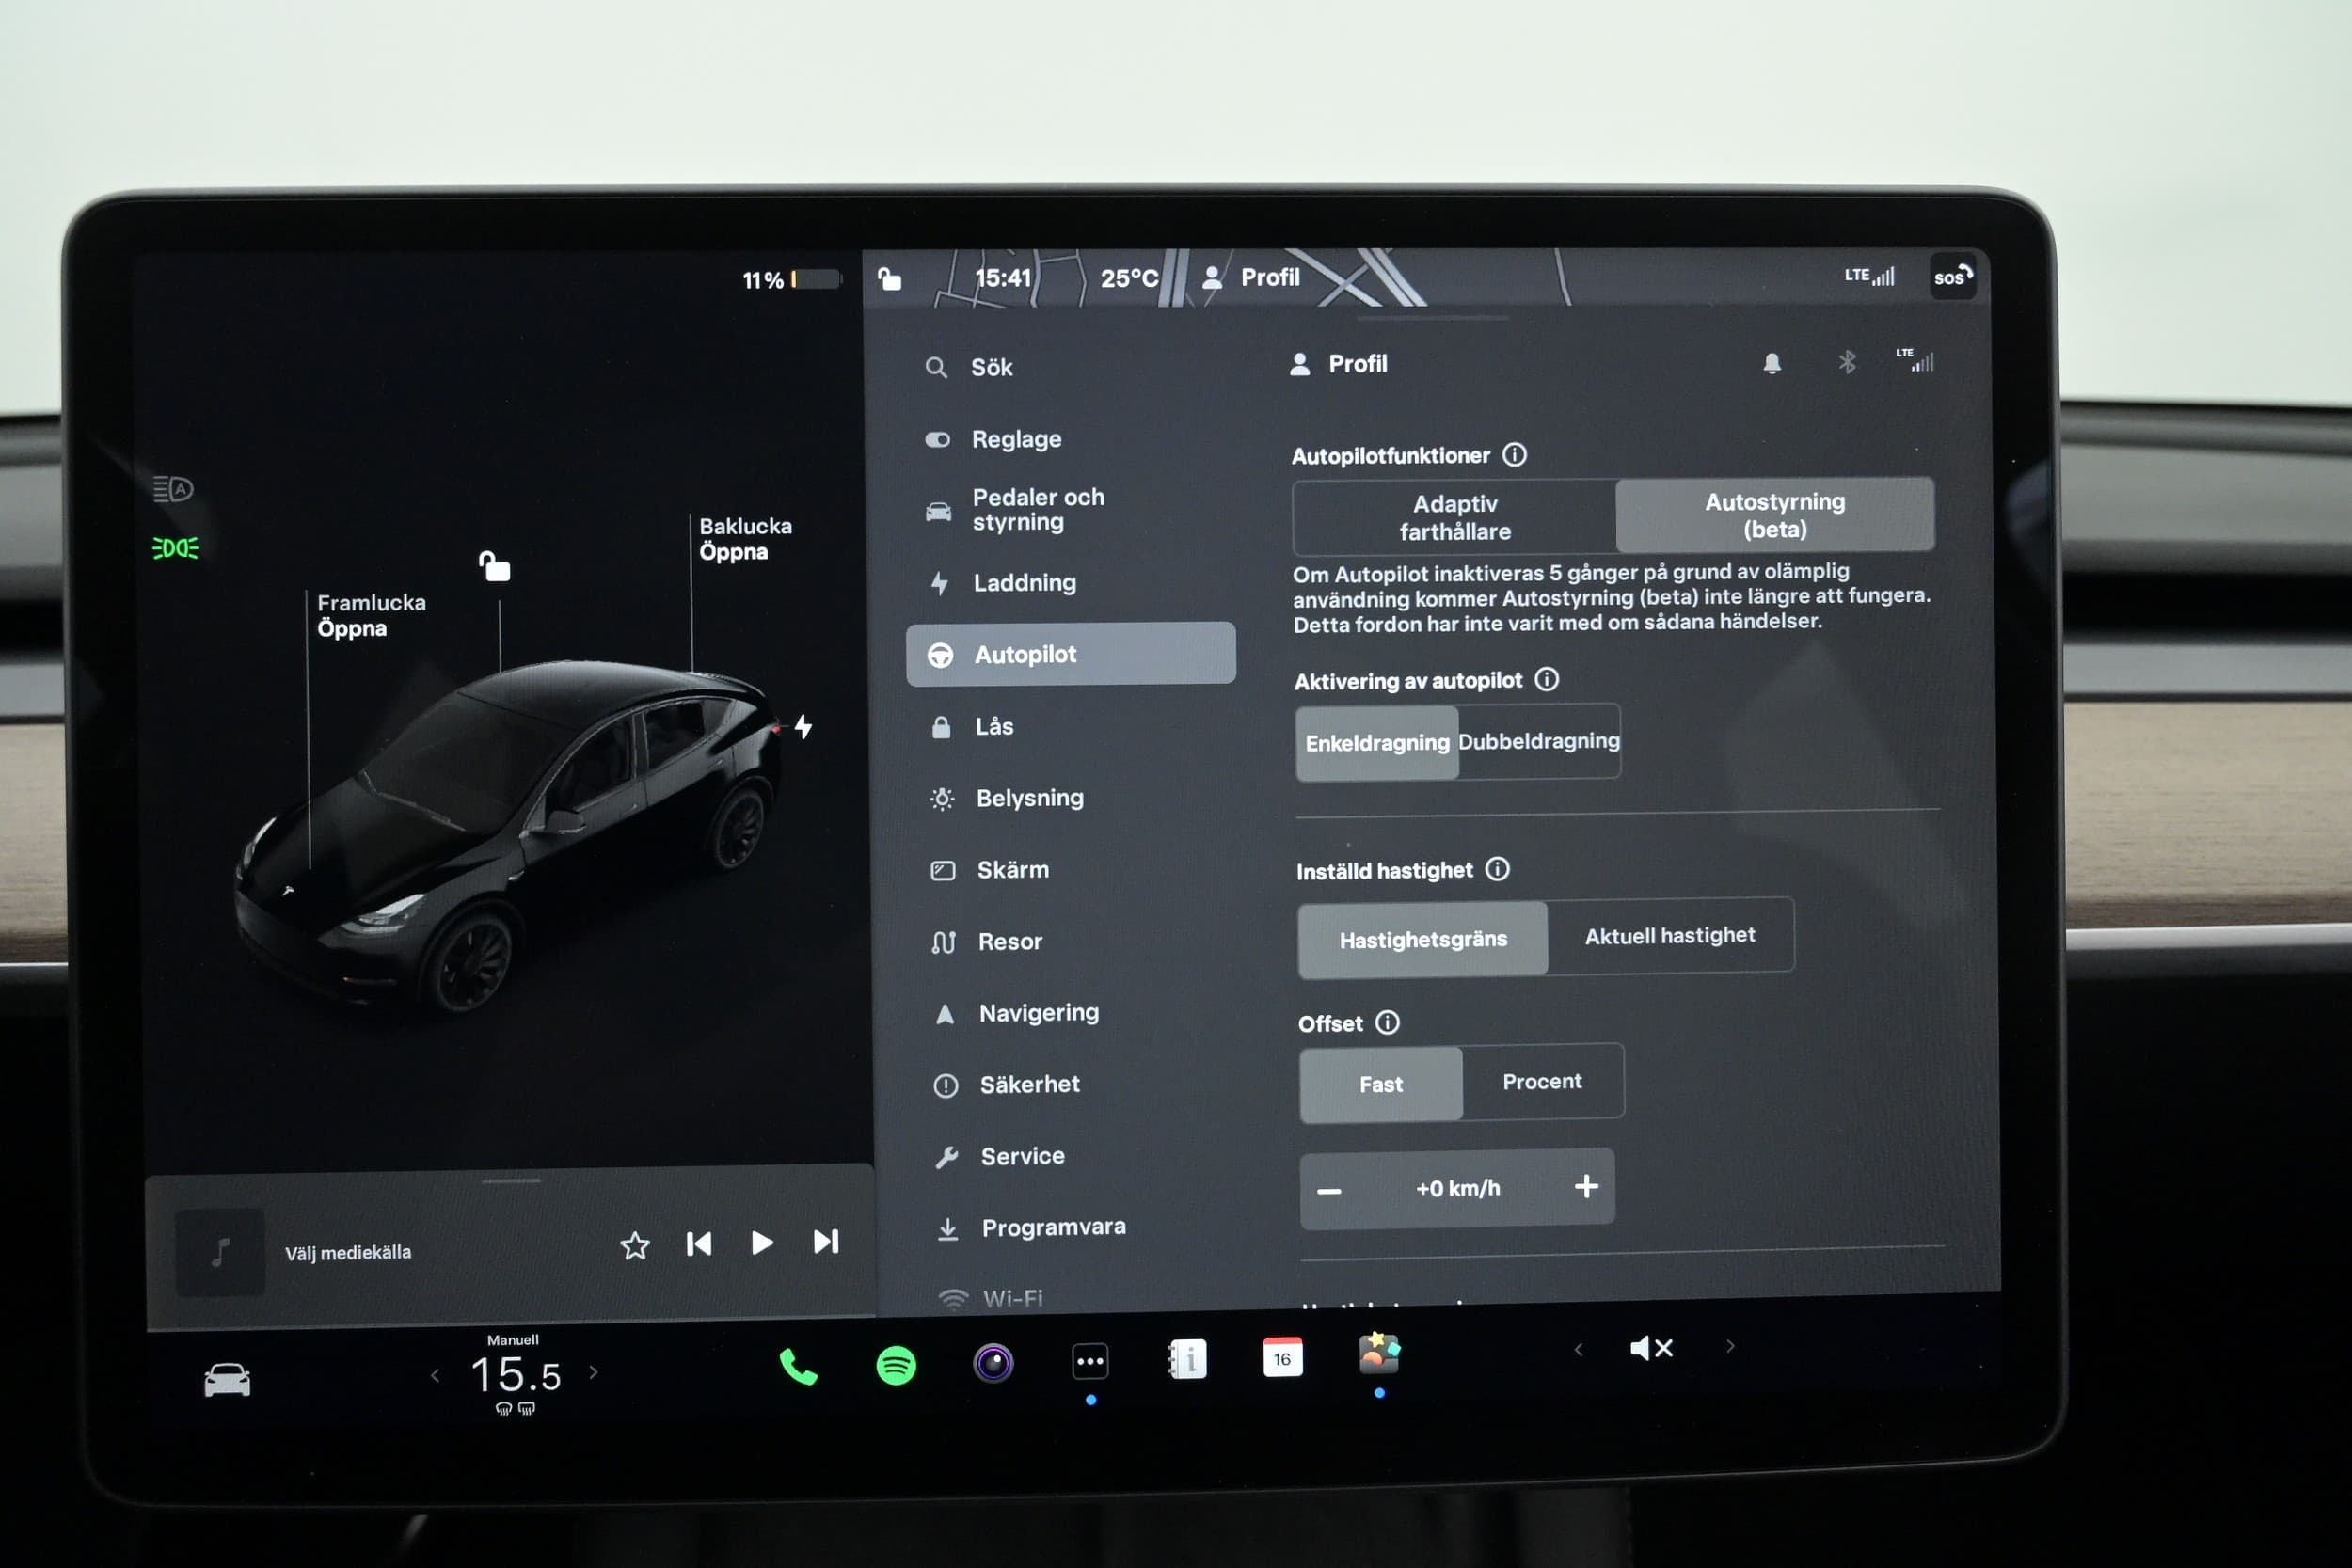
Task: Show info for Aktivering av autopilot
Action: click(x=1547, y=680)
